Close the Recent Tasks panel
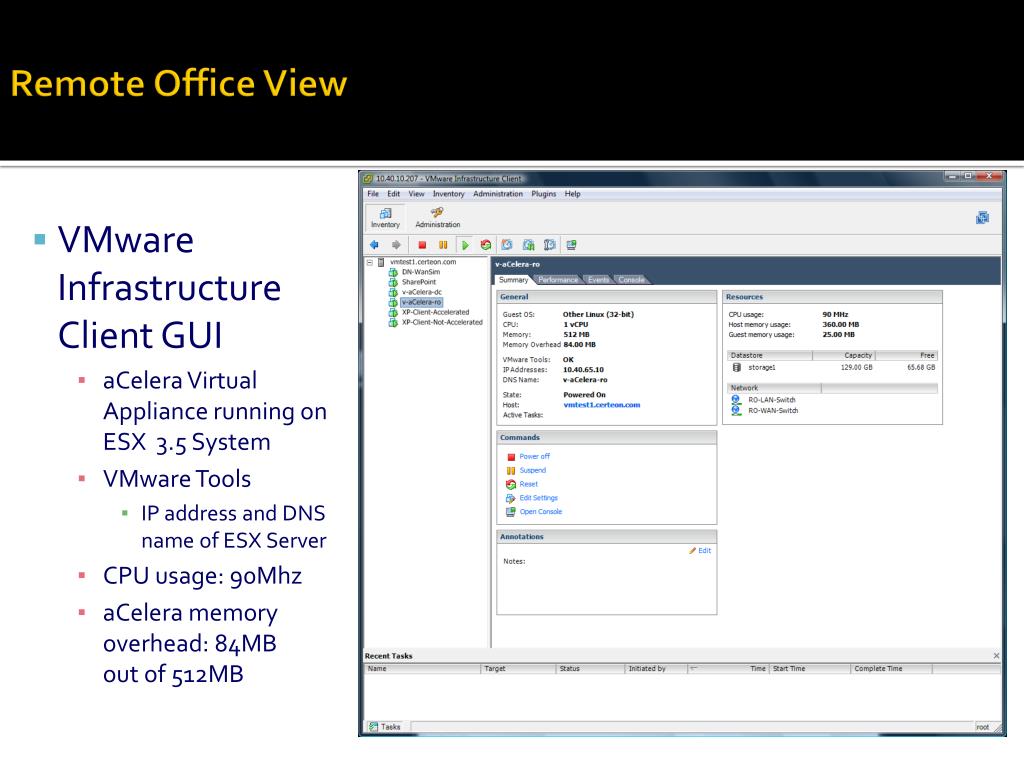The width and height of the screenshot is (1024, 768). pyautogui.click(x=996, y=656)
